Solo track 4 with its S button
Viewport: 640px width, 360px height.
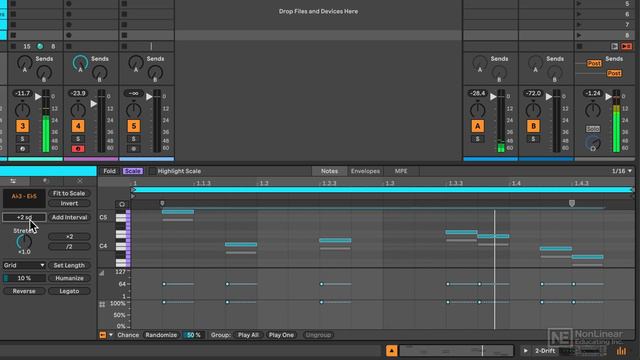(78, 139)
